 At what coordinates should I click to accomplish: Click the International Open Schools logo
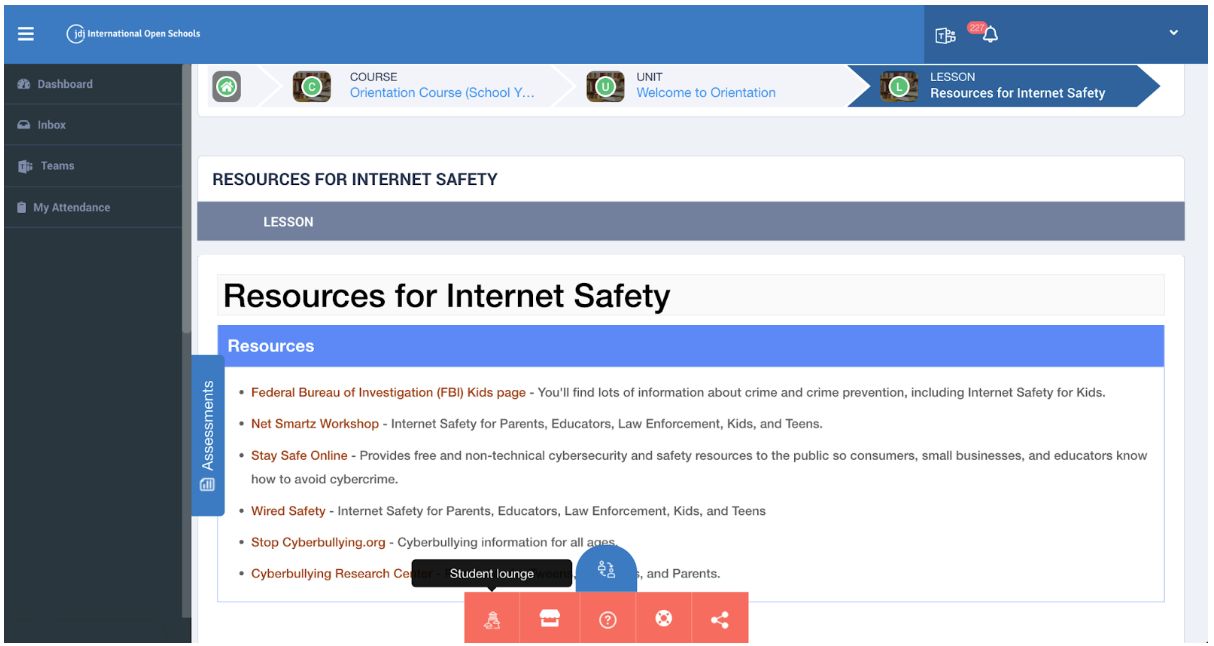(133, 34)
